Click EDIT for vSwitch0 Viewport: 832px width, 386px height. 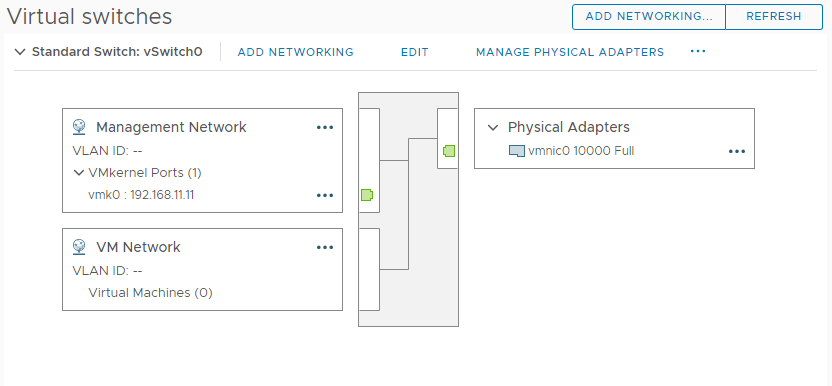tap(414, 52)
